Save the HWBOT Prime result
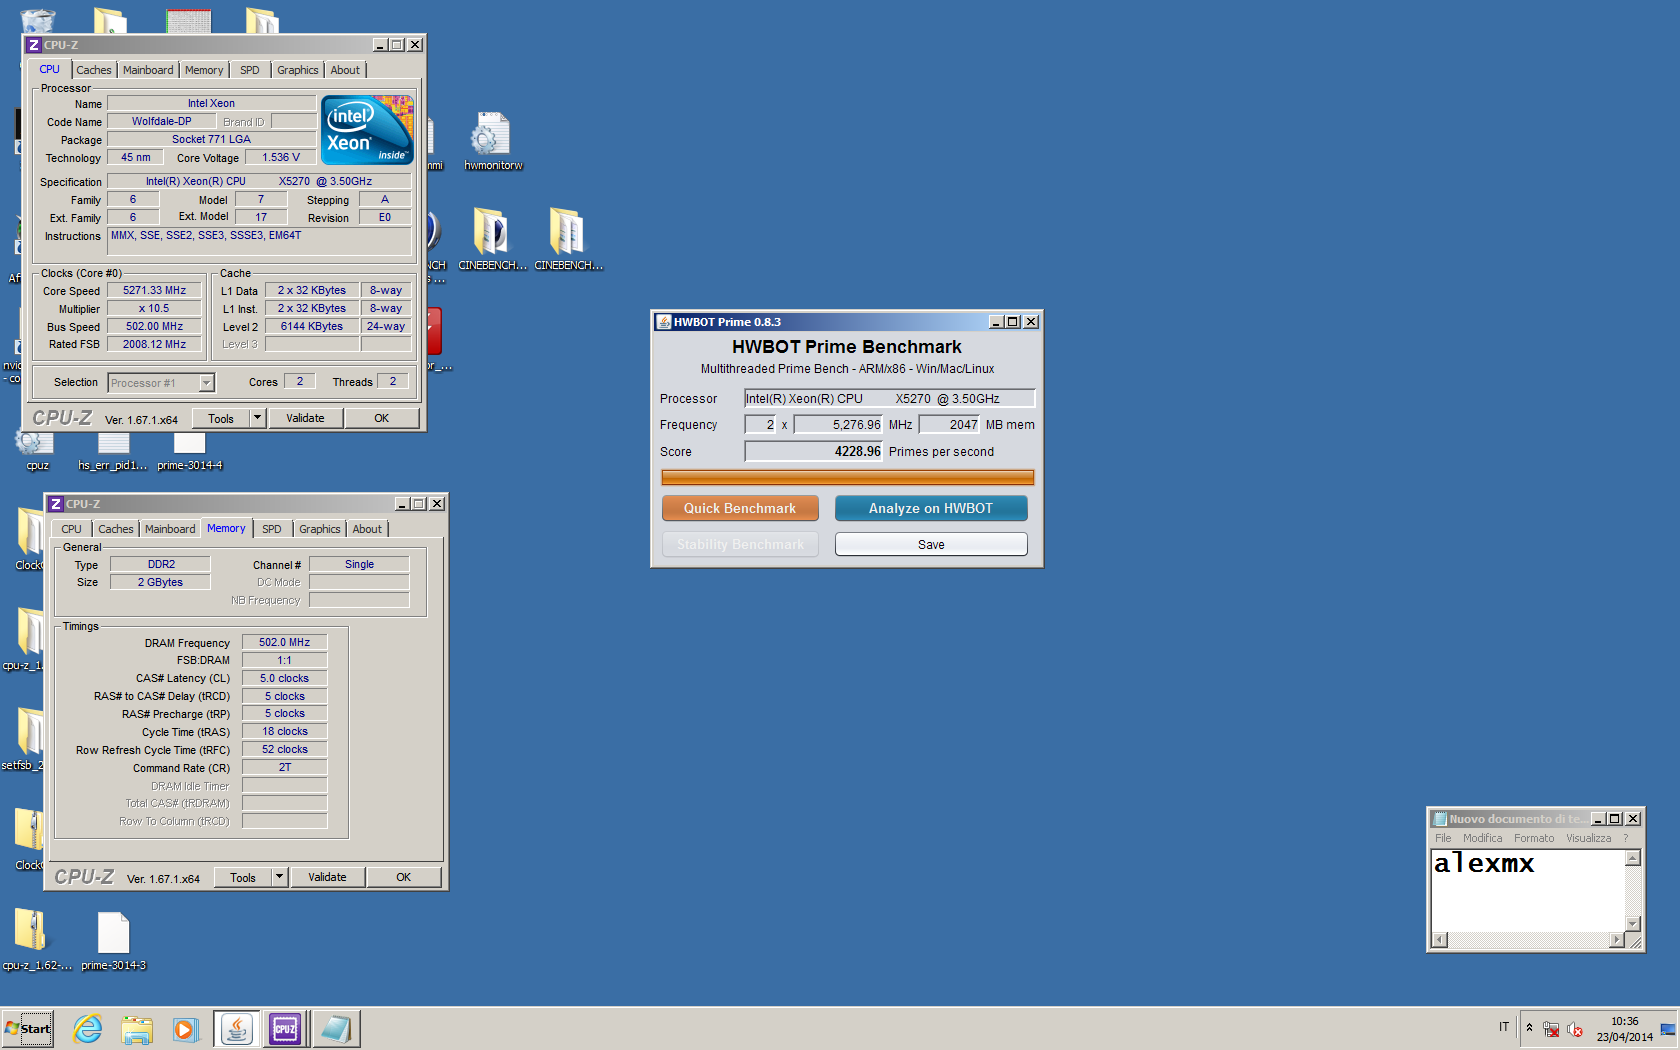The height and width of the screenshot is (1050, 1680). 931,544
